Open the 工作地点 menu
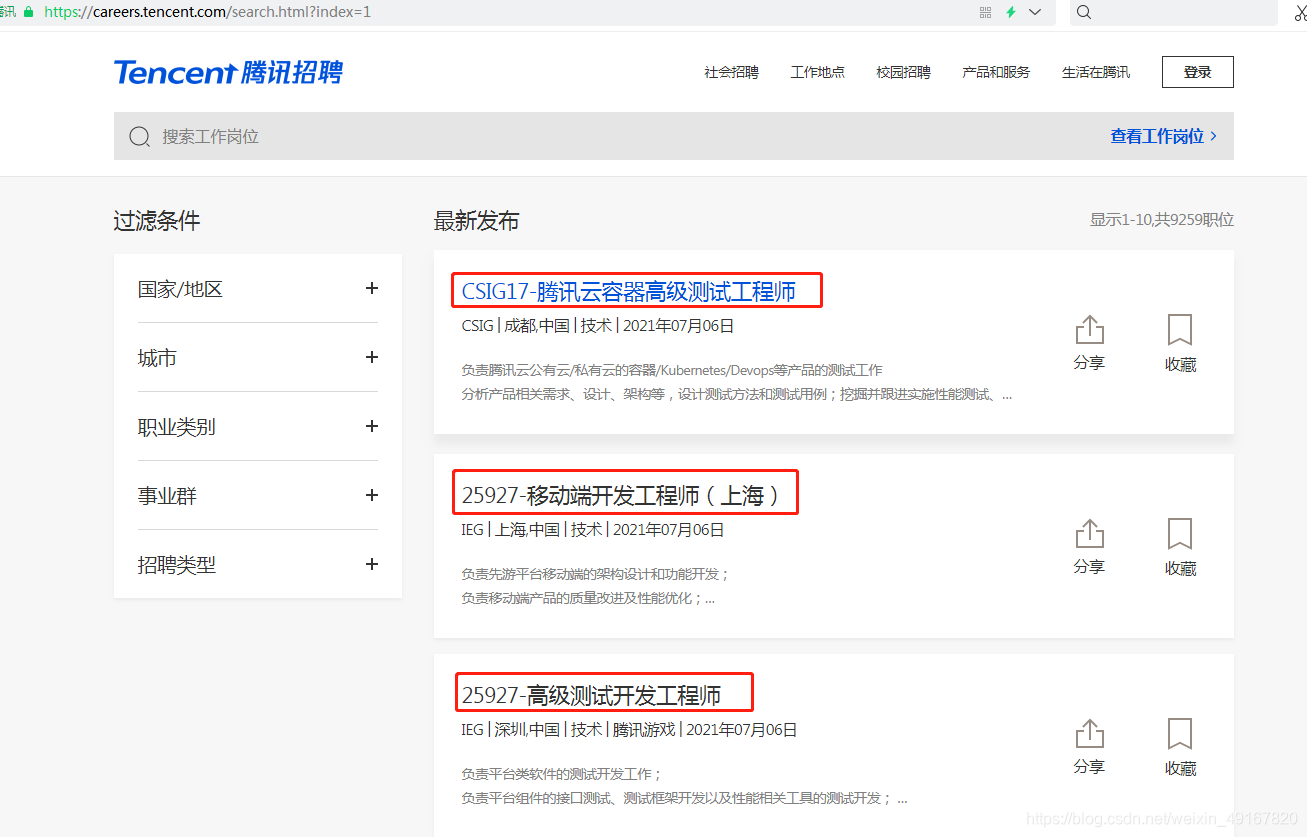This screenshot has width=1307, height=837. [817, 72]
